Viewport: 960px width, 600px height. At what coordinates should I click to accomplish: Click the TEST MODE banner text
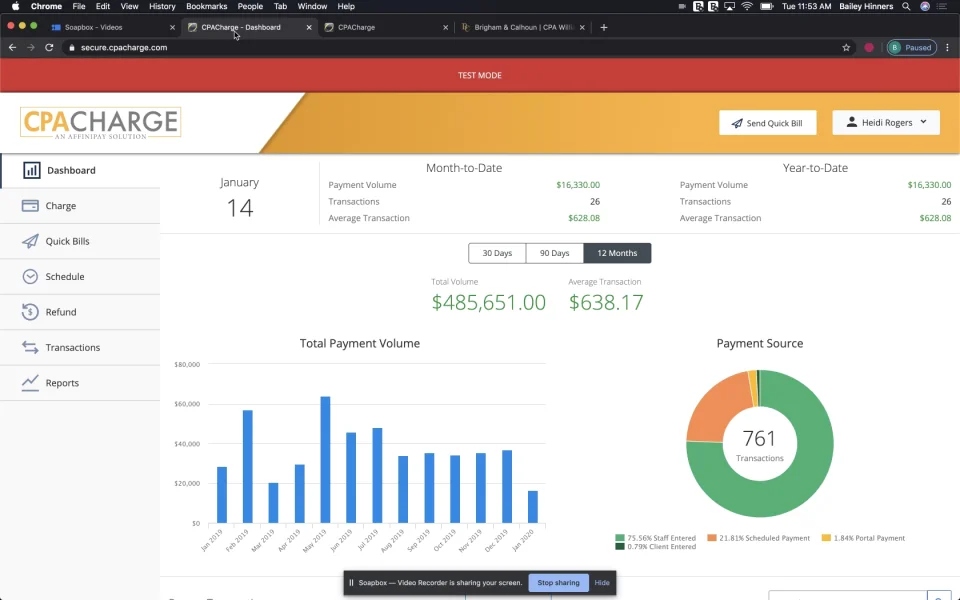(x=479, y=75)
